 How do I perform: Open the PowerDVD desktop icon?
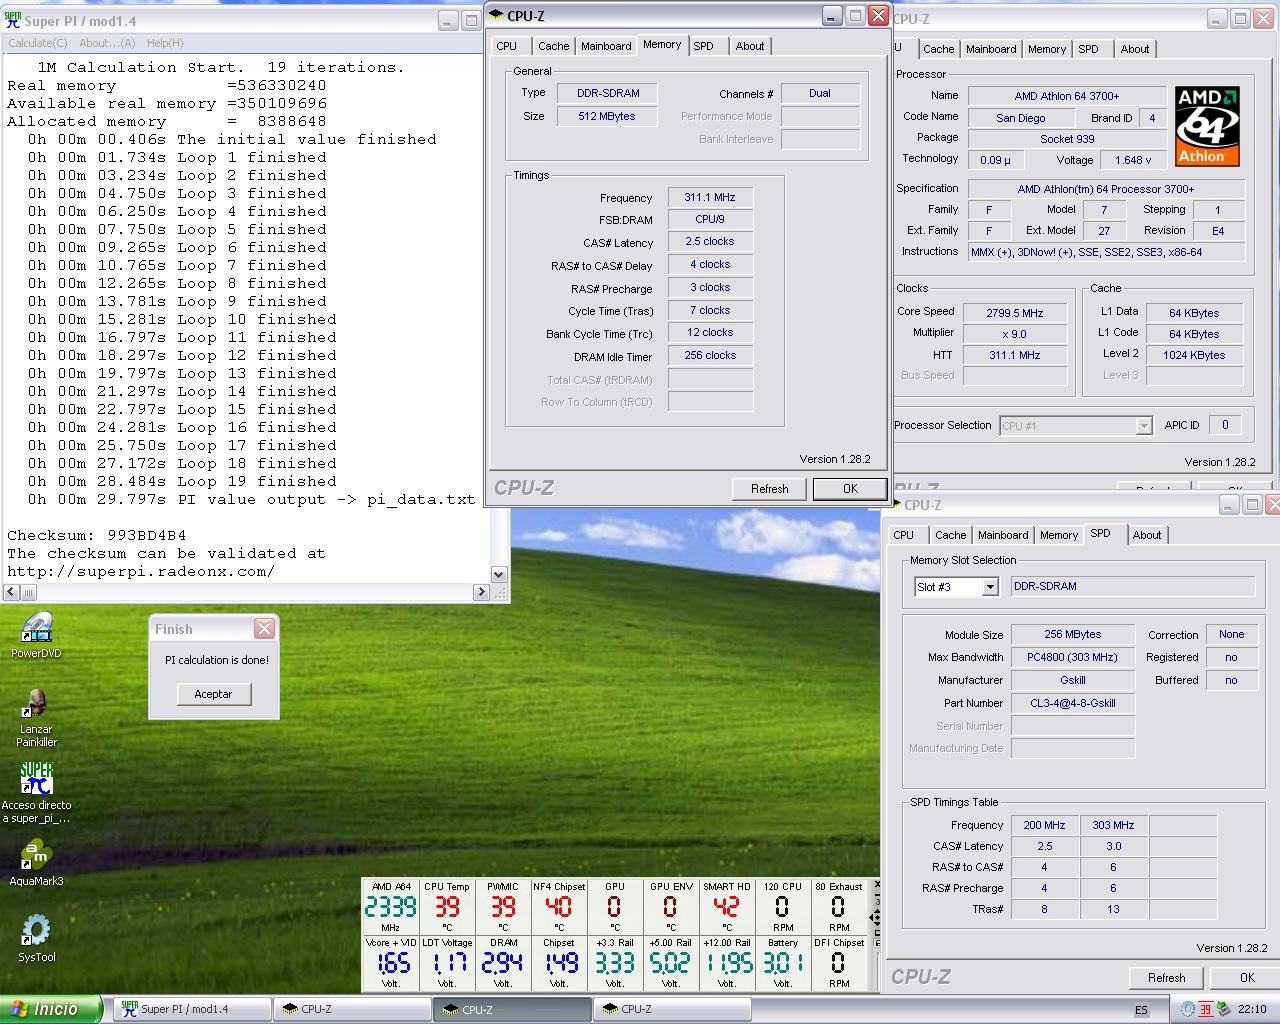pos(36,630)
